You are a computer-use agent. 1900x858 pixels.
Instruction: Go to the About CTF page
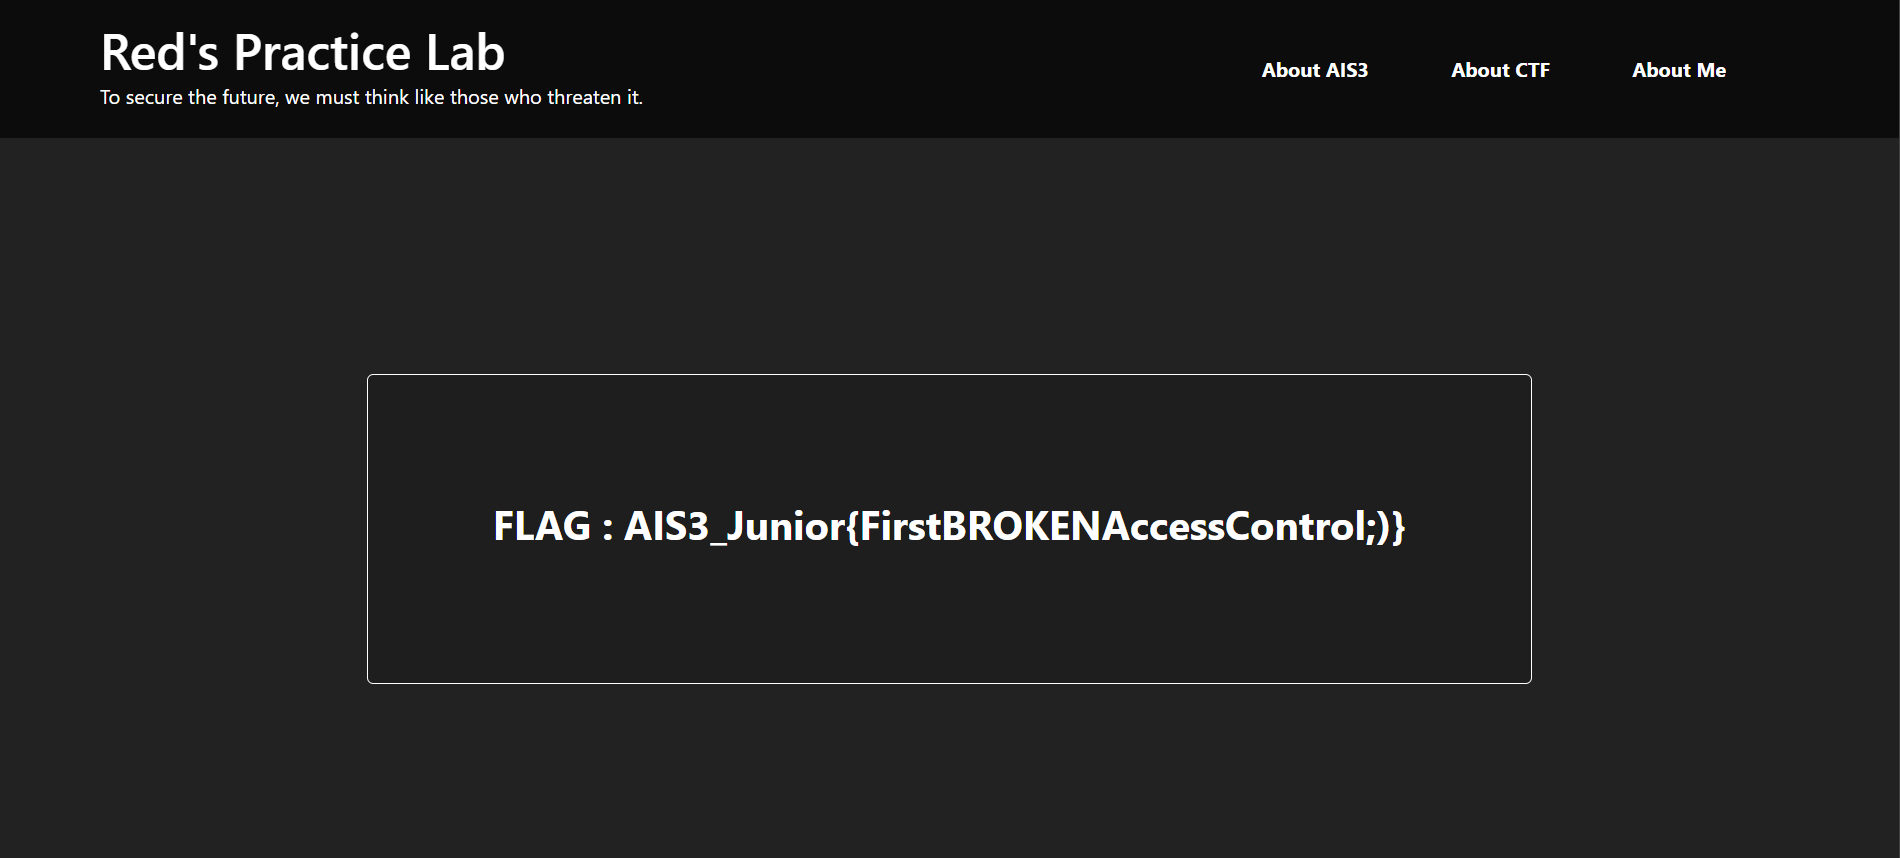click(1500, 70)
